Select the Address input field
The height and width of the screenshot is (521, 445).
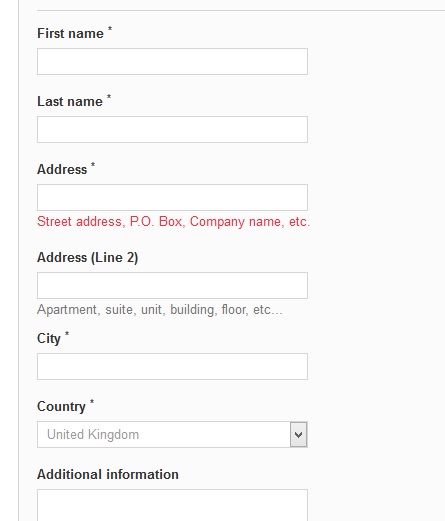172,197
